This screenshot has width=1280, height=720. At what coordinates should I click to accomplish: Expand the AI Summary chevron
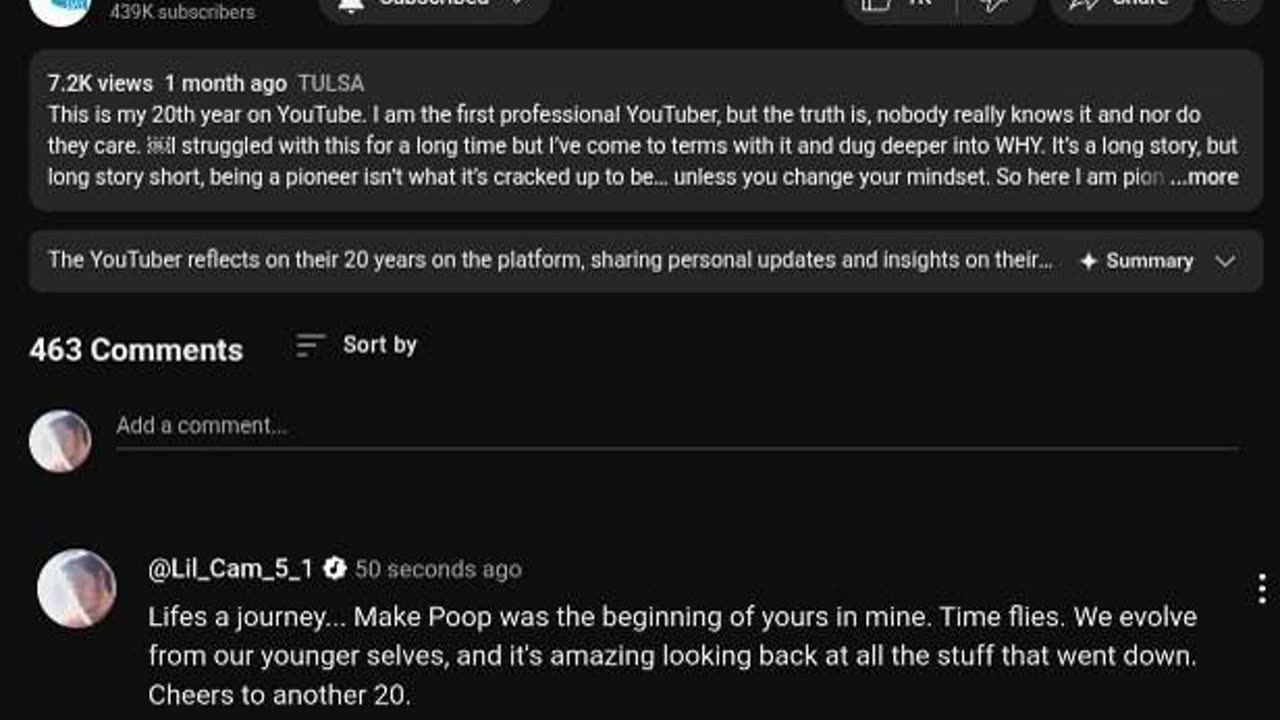(1225, 261)
